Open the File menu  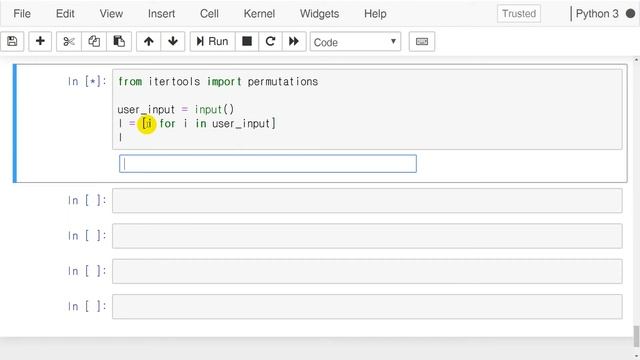click(22, 13)
